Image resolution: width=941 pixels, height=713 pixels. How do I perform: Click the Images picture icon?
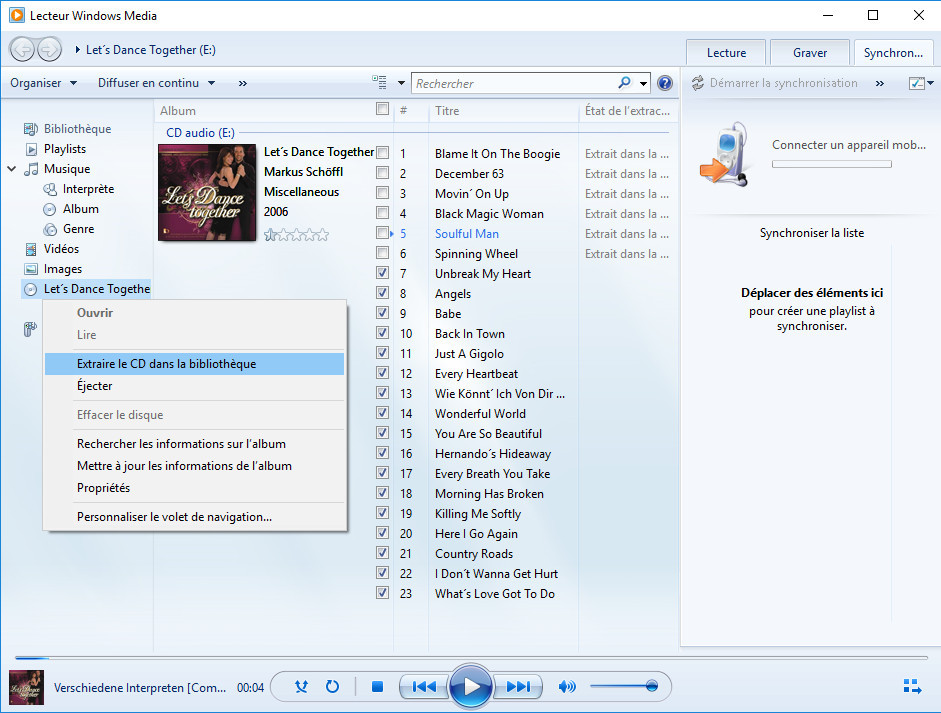[x=31, y=269]
